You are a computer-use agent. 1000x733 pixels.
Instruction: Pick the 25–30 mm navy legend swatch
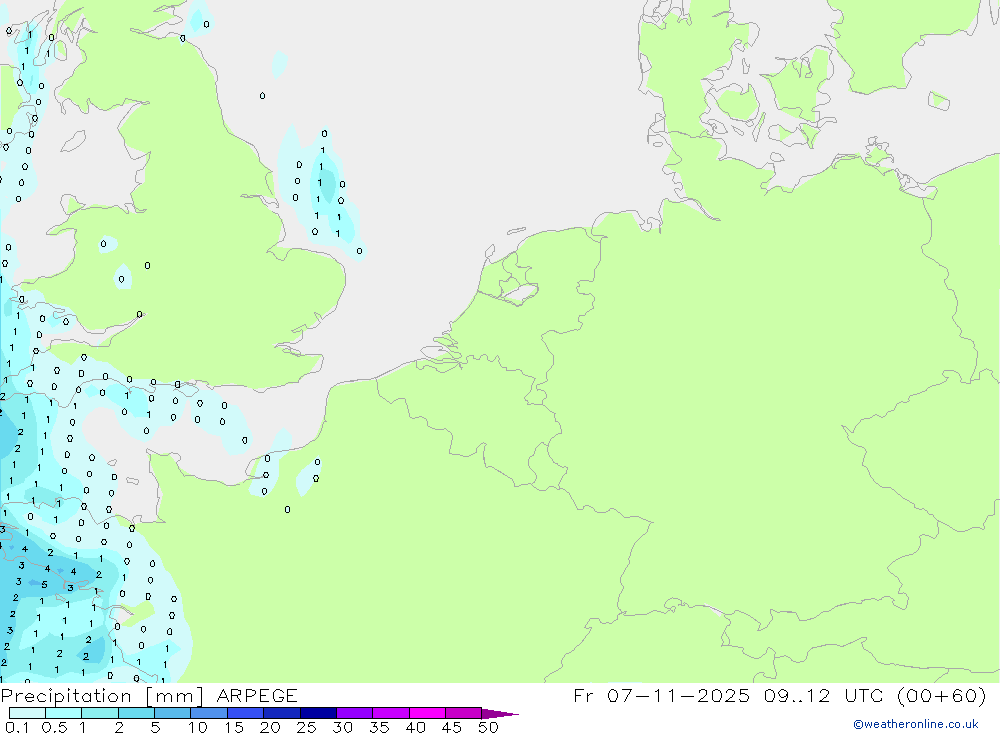[318, 713]
